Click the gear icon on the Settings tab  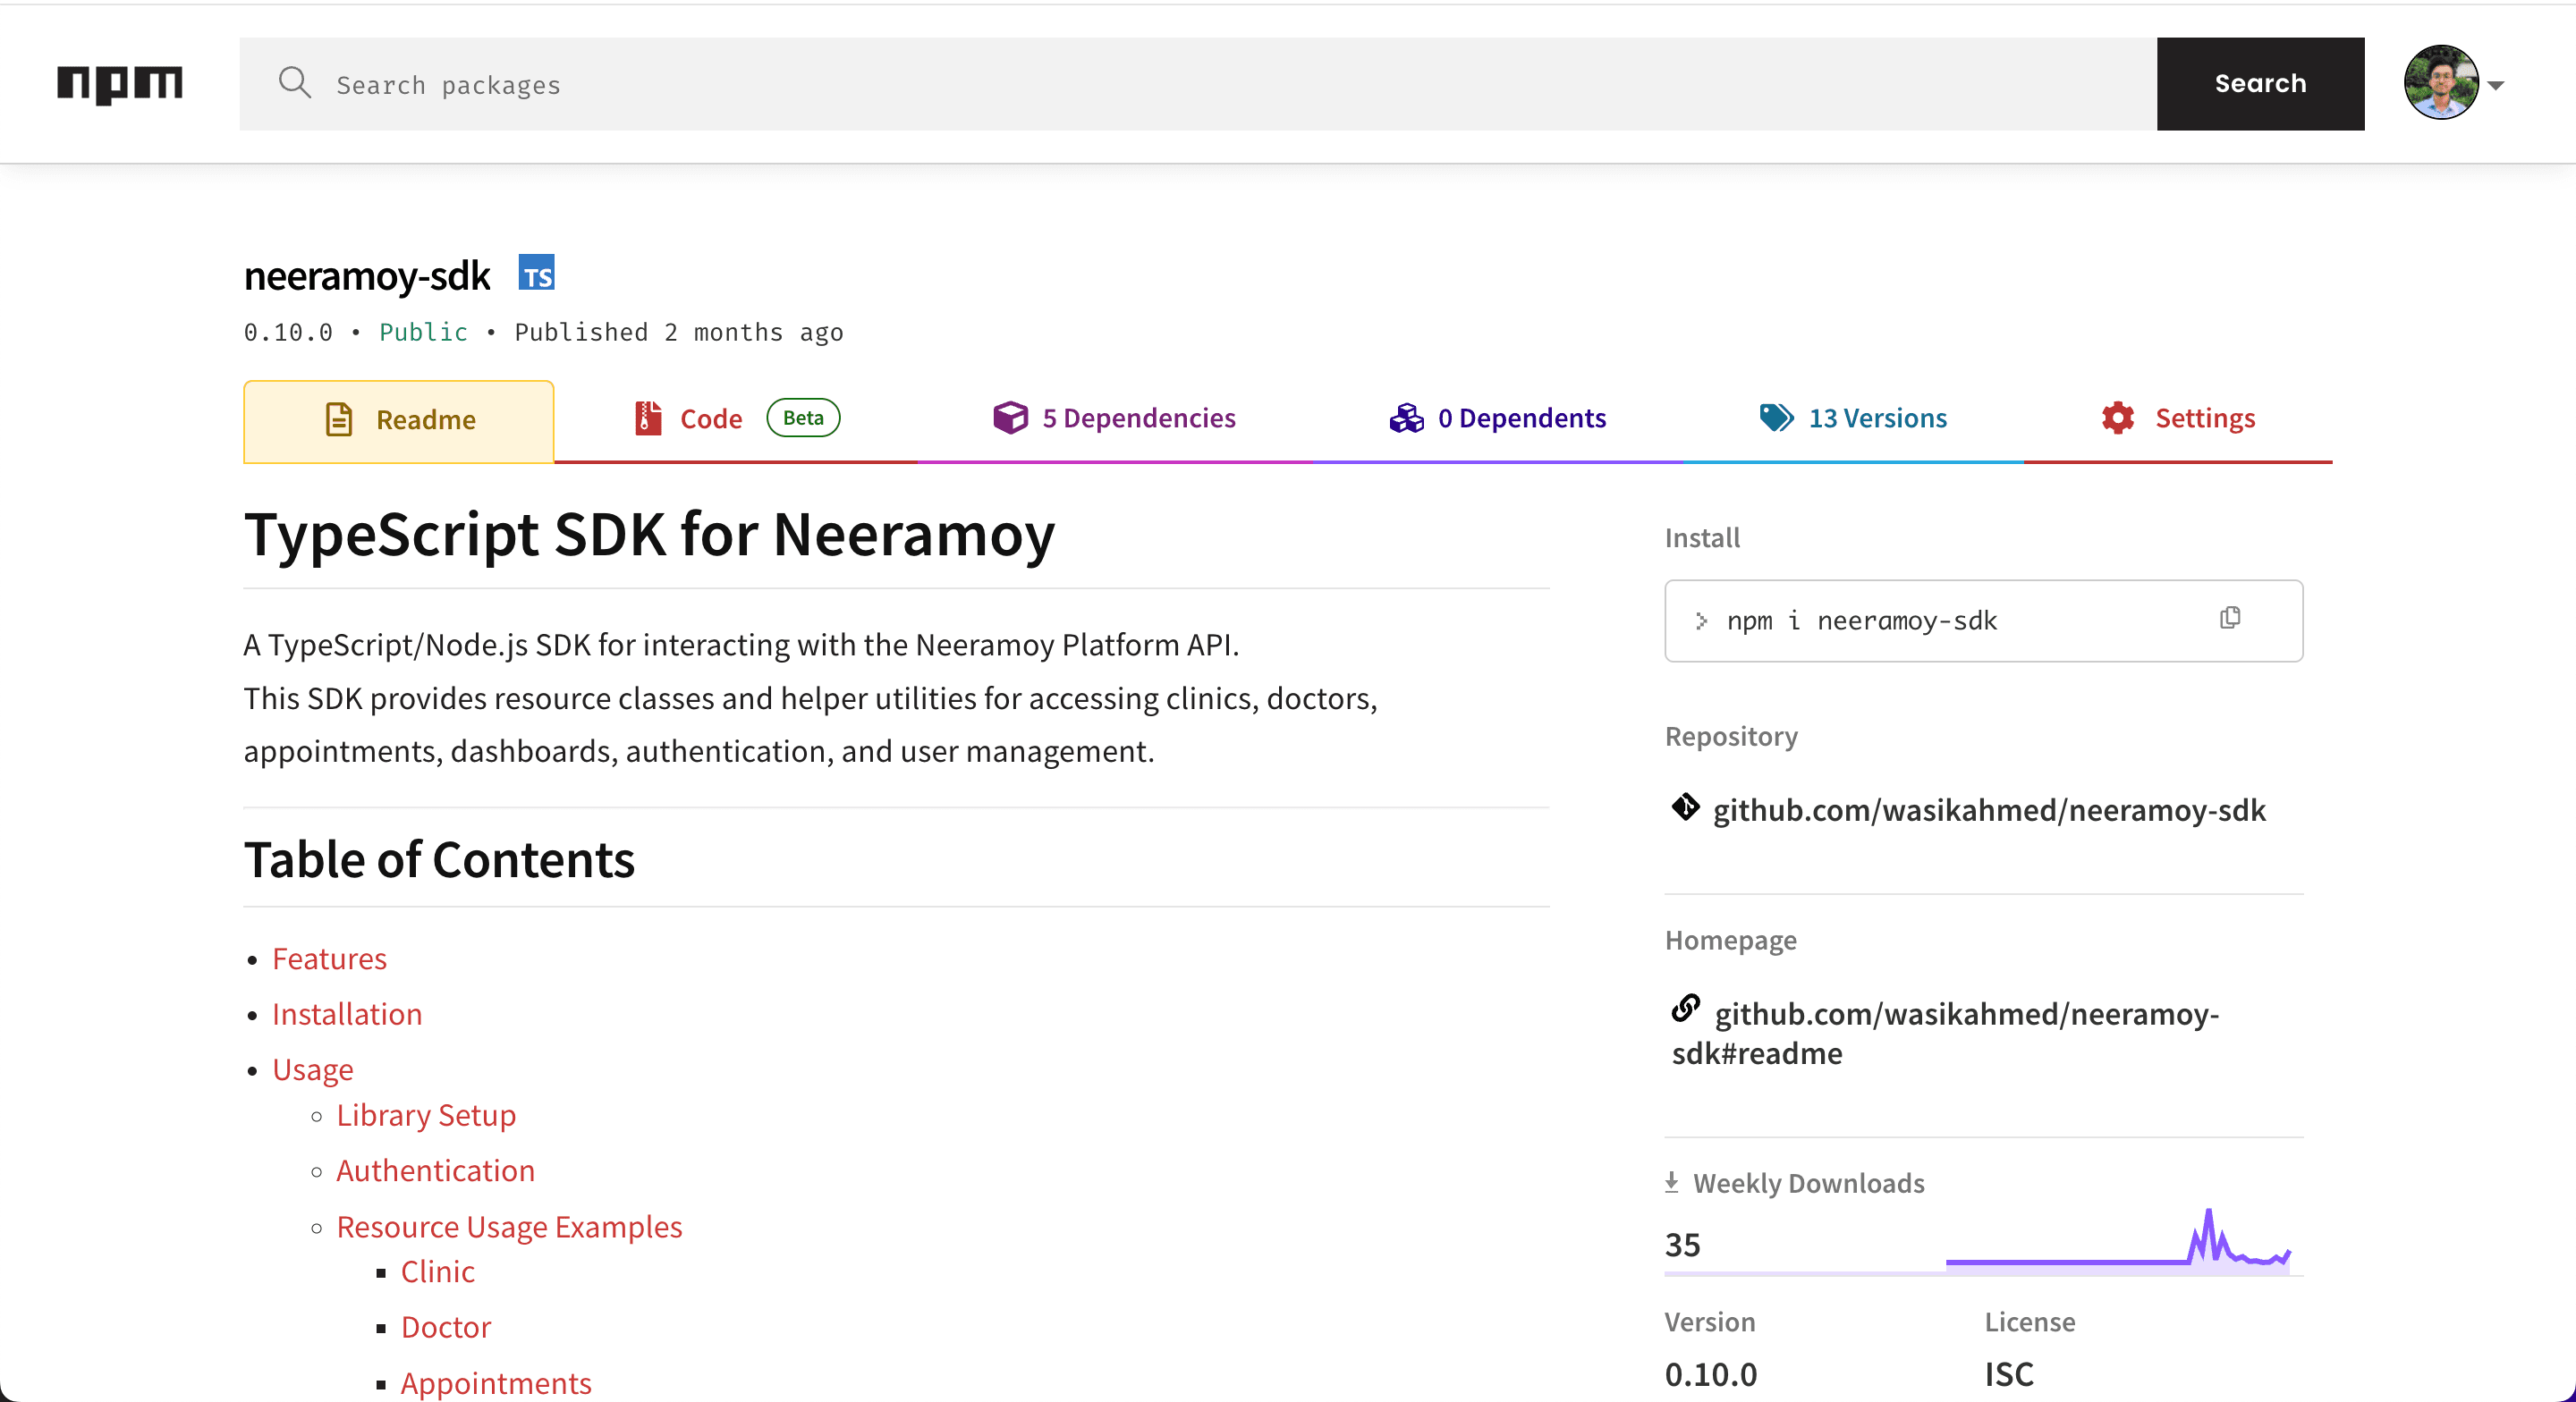click(x=2119, y=418)
